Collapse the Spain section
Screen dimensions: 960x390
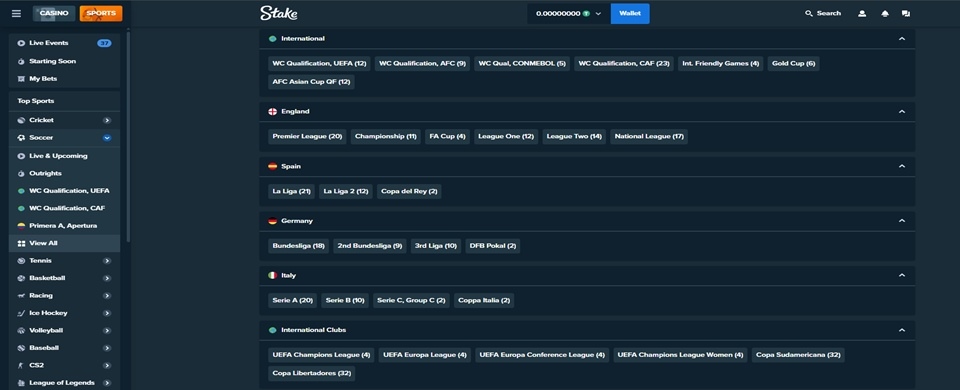pos(902,166)
